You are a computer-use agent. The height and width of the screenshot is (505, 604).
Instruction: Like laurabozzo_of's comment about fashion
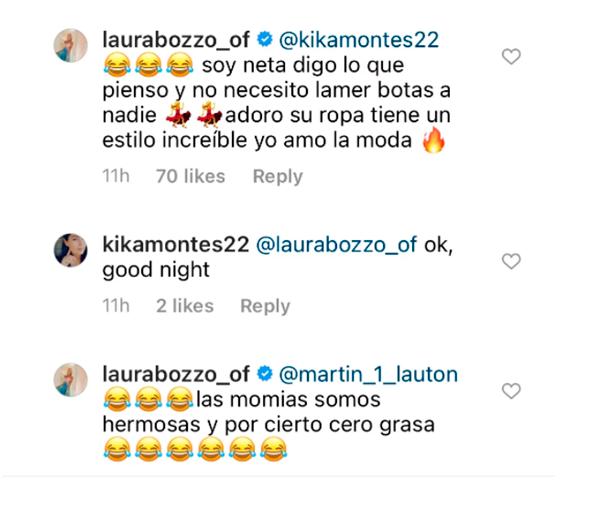511,57
